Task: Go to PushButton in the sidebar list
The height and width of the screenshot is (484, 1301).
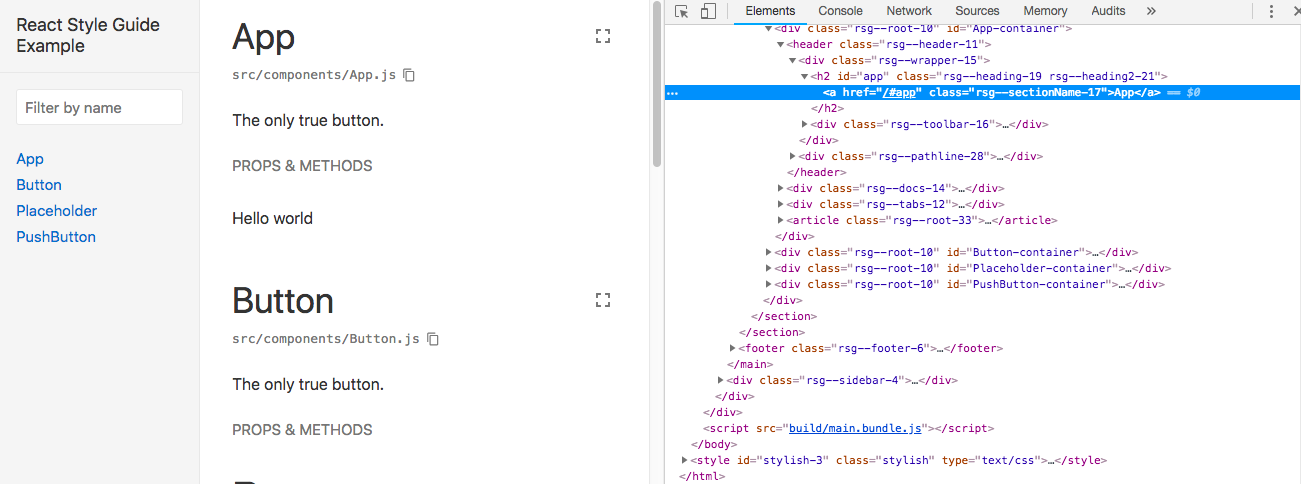Action: 56,237
